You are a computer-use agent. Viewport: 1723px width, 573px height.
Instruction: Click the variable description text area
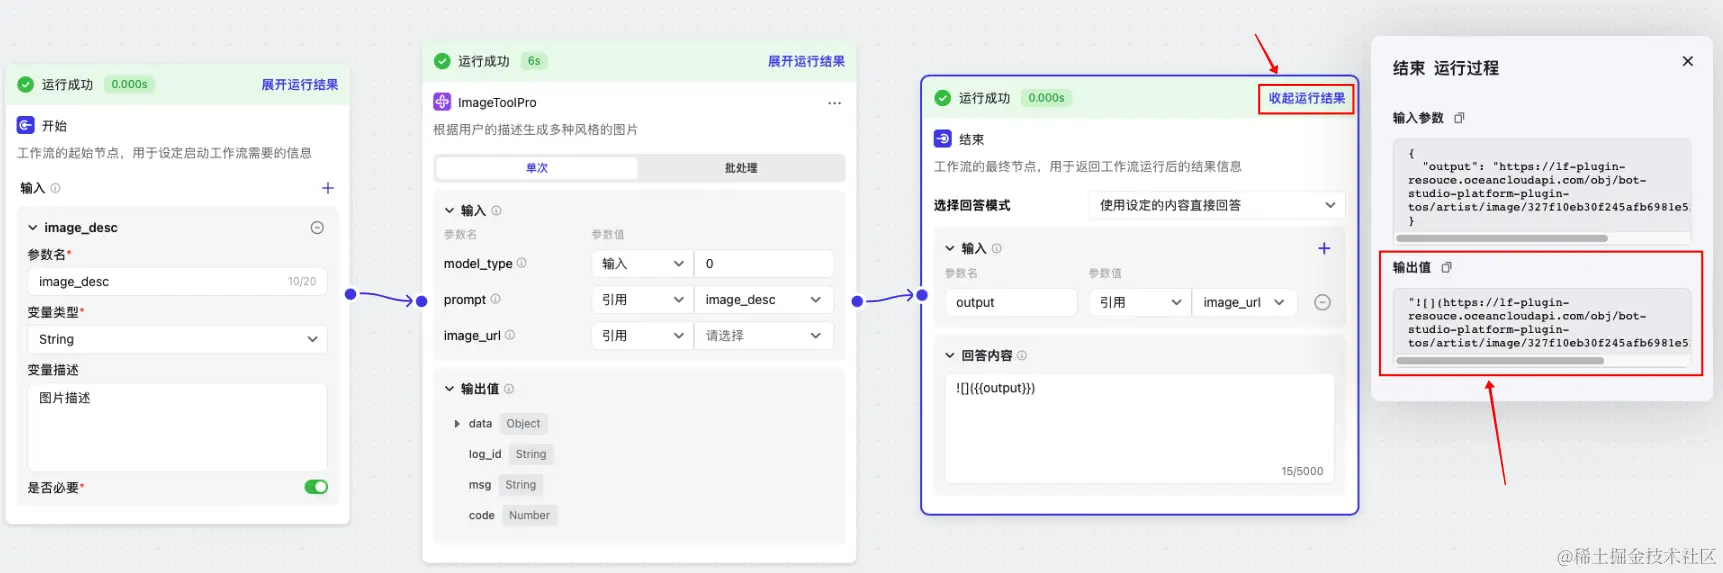pos(178,427)
